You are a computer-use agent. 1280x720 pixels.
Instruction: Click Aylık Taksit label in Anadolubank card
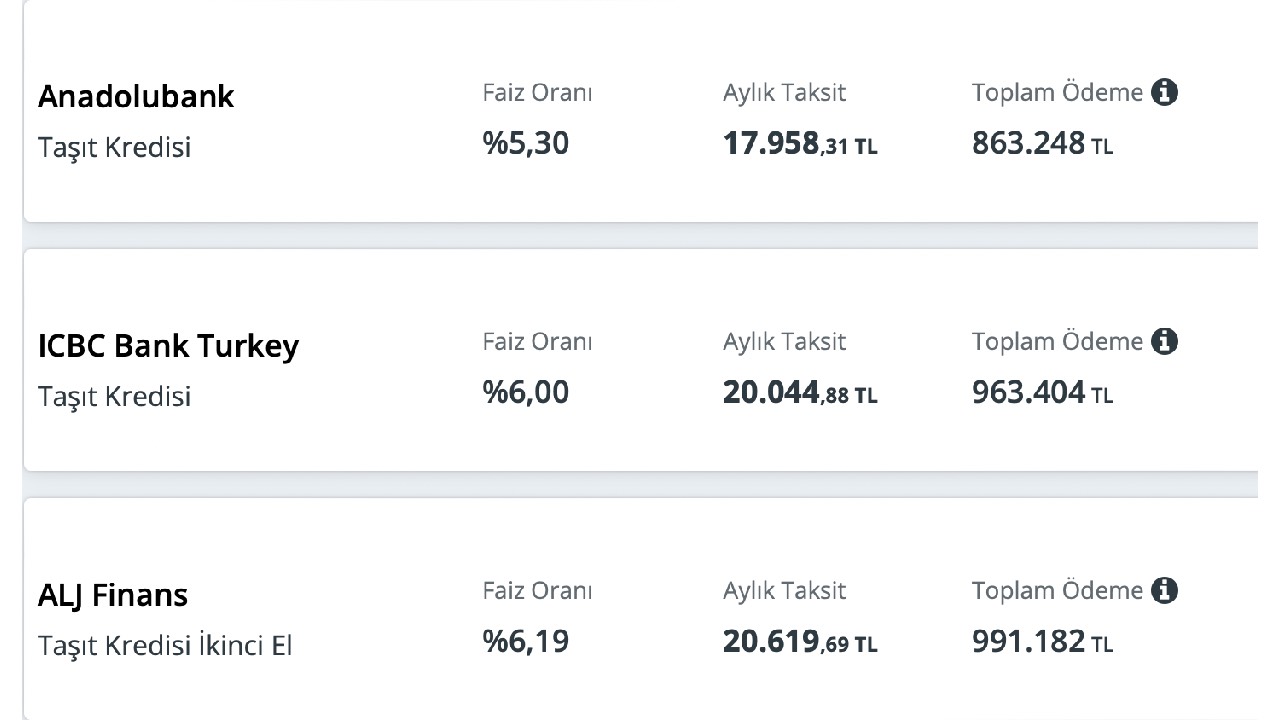(x=784, y=94)
